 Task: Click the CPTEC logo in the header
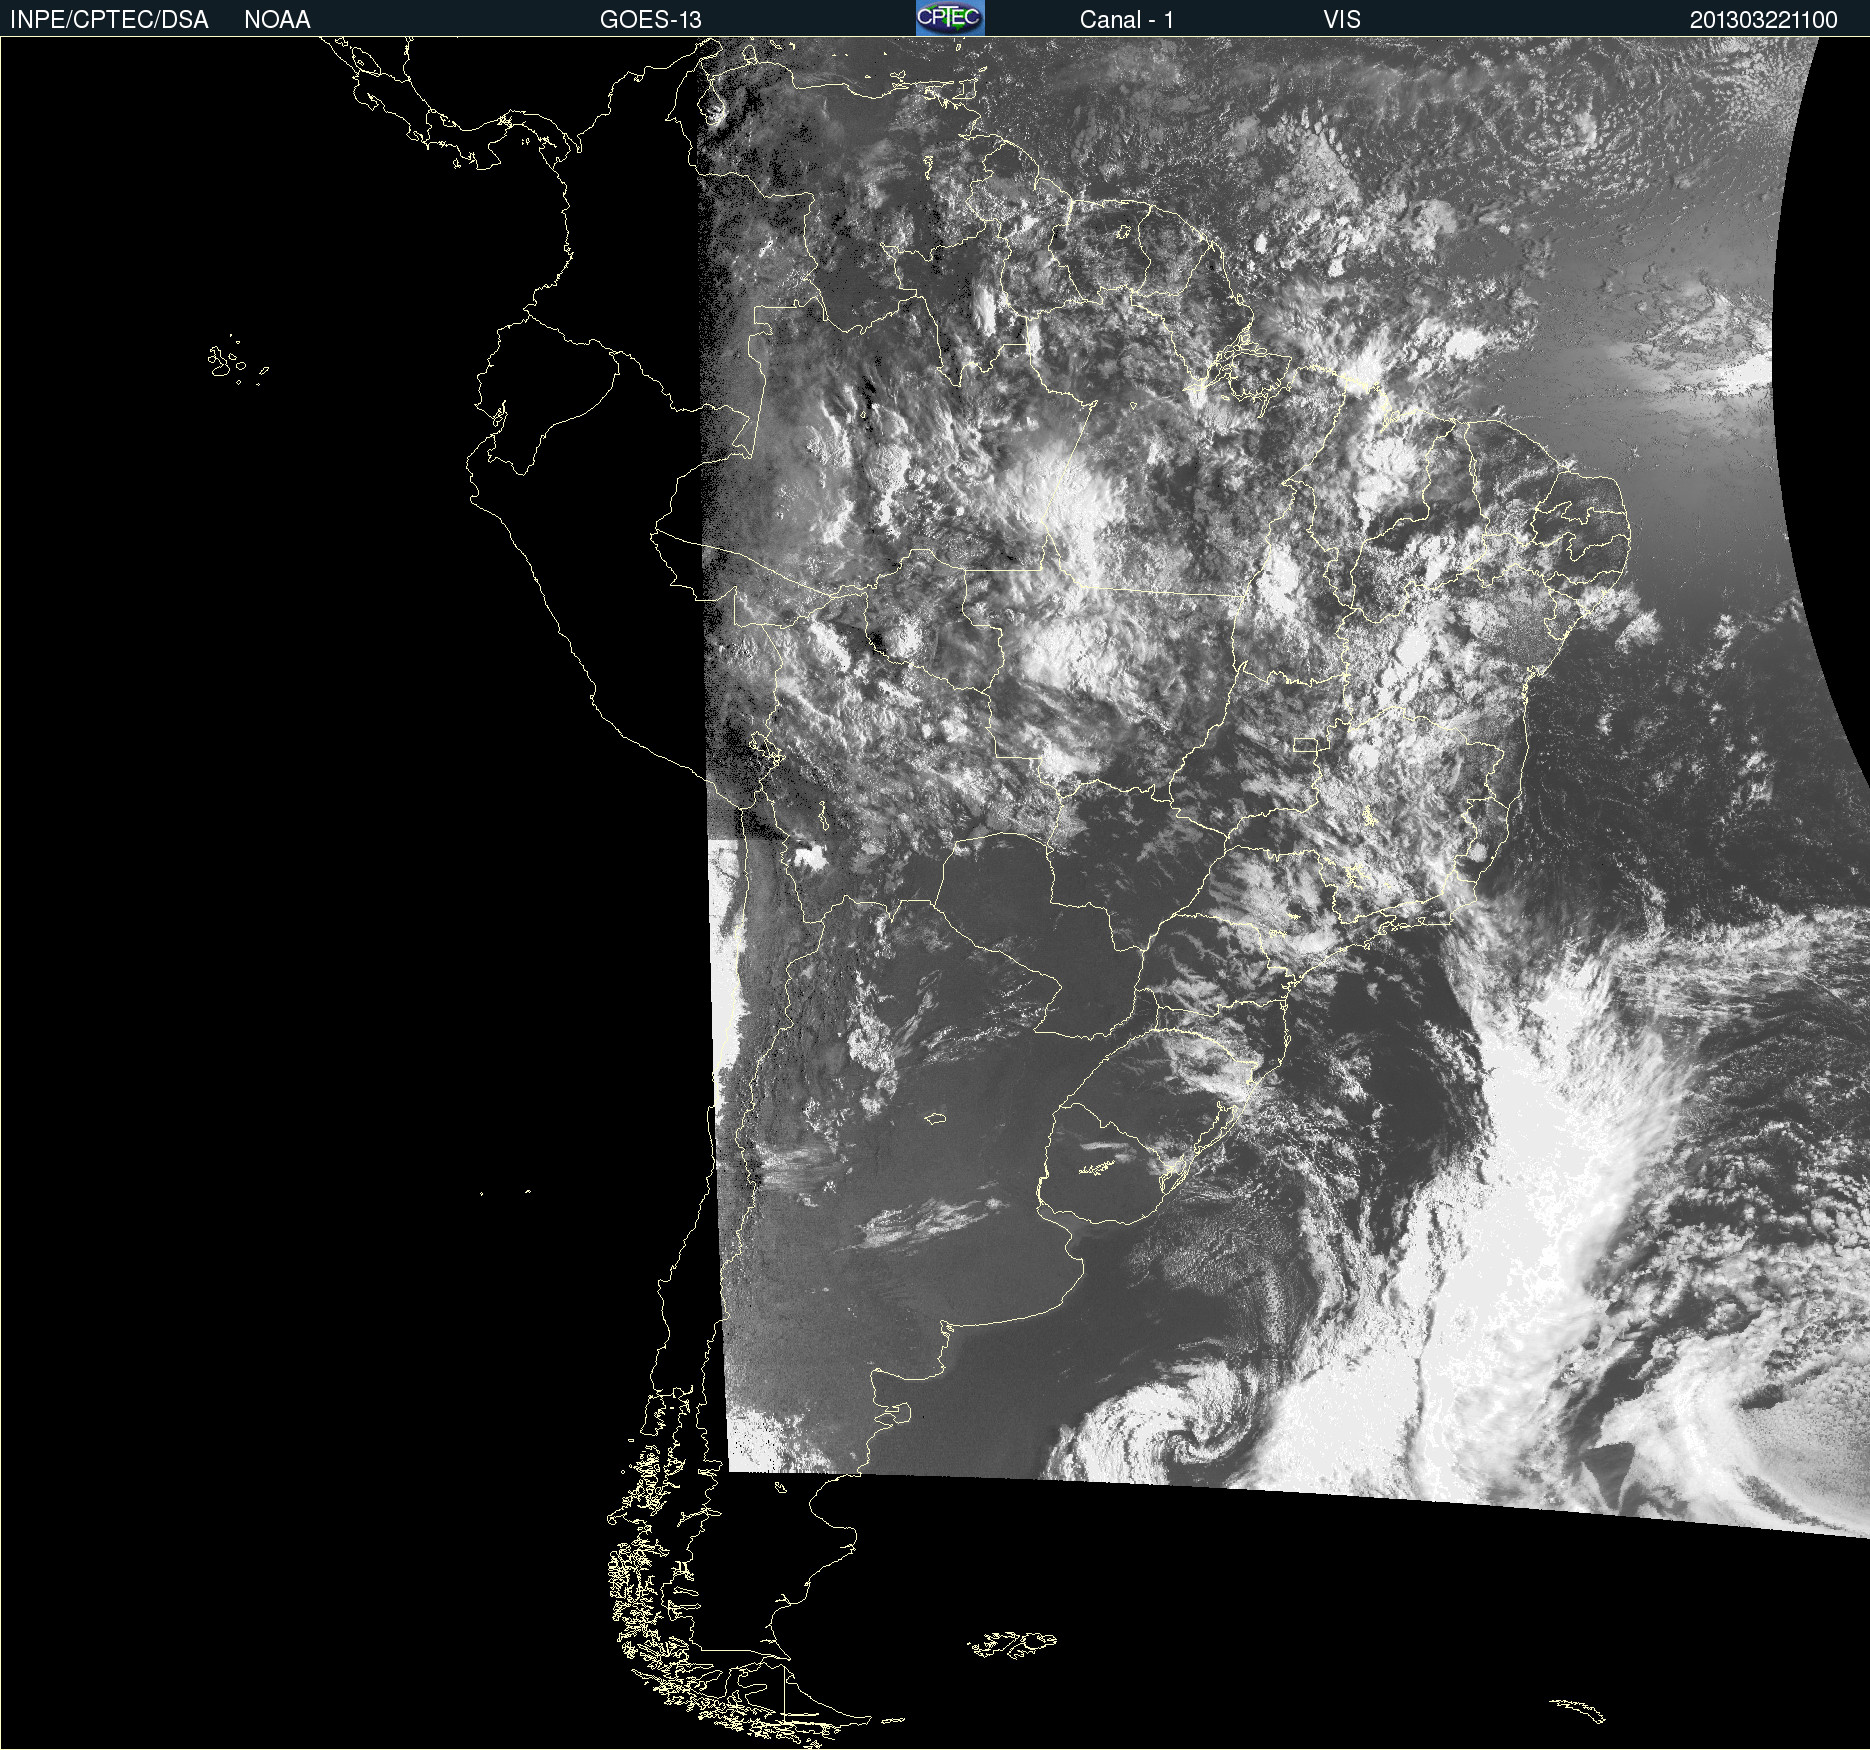click(950, 18)
